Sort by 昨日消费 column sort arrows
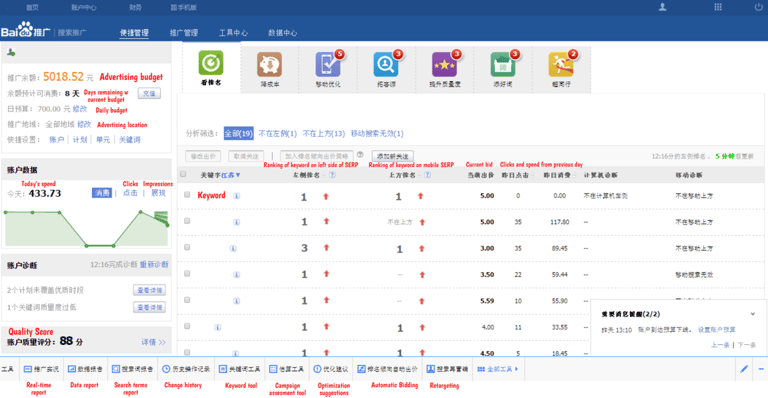768x398 pixels. pos(576,175)
